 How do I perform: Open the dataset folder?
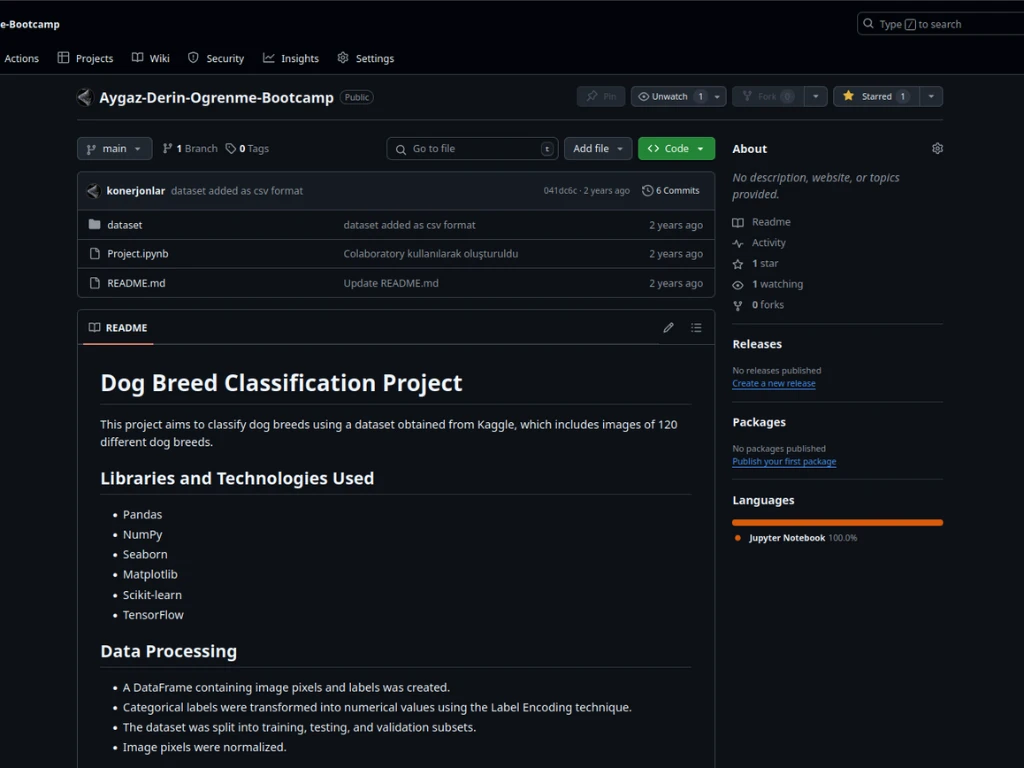click(125, 225)
